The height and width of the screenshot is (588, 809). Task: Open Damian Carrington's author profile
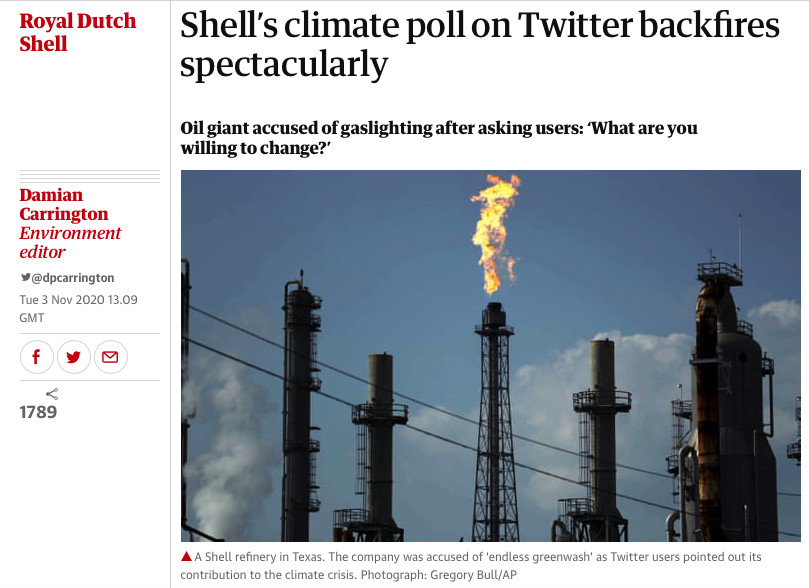[63, 204]
